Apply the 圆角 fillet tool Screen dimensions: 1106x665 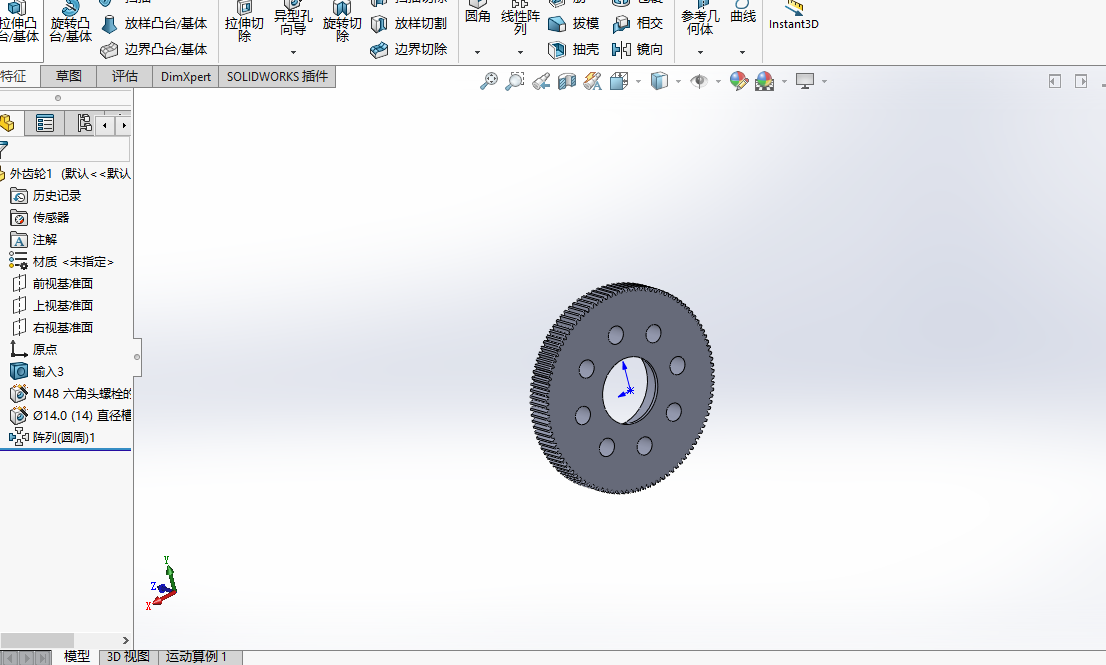[478, 14]
